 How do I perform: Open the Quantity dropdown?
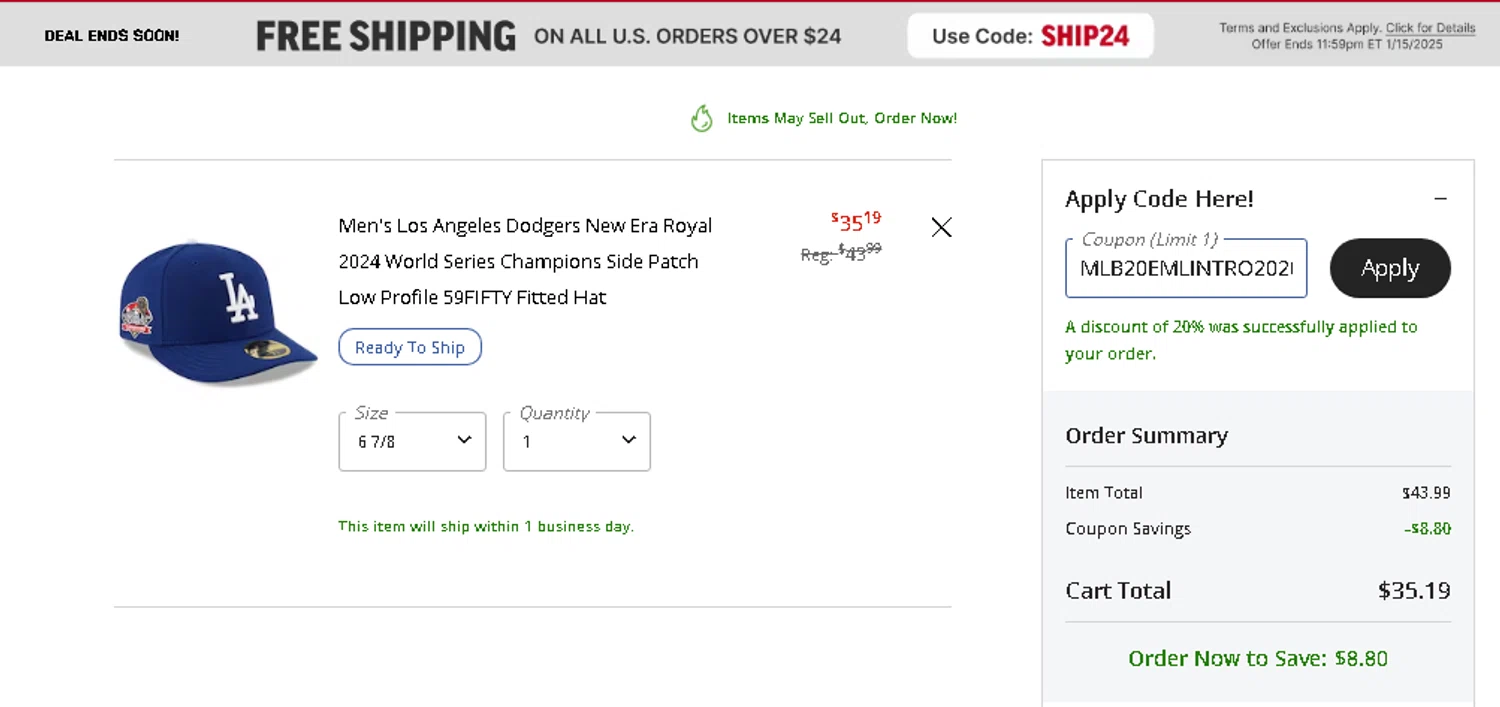pos(577,441)
